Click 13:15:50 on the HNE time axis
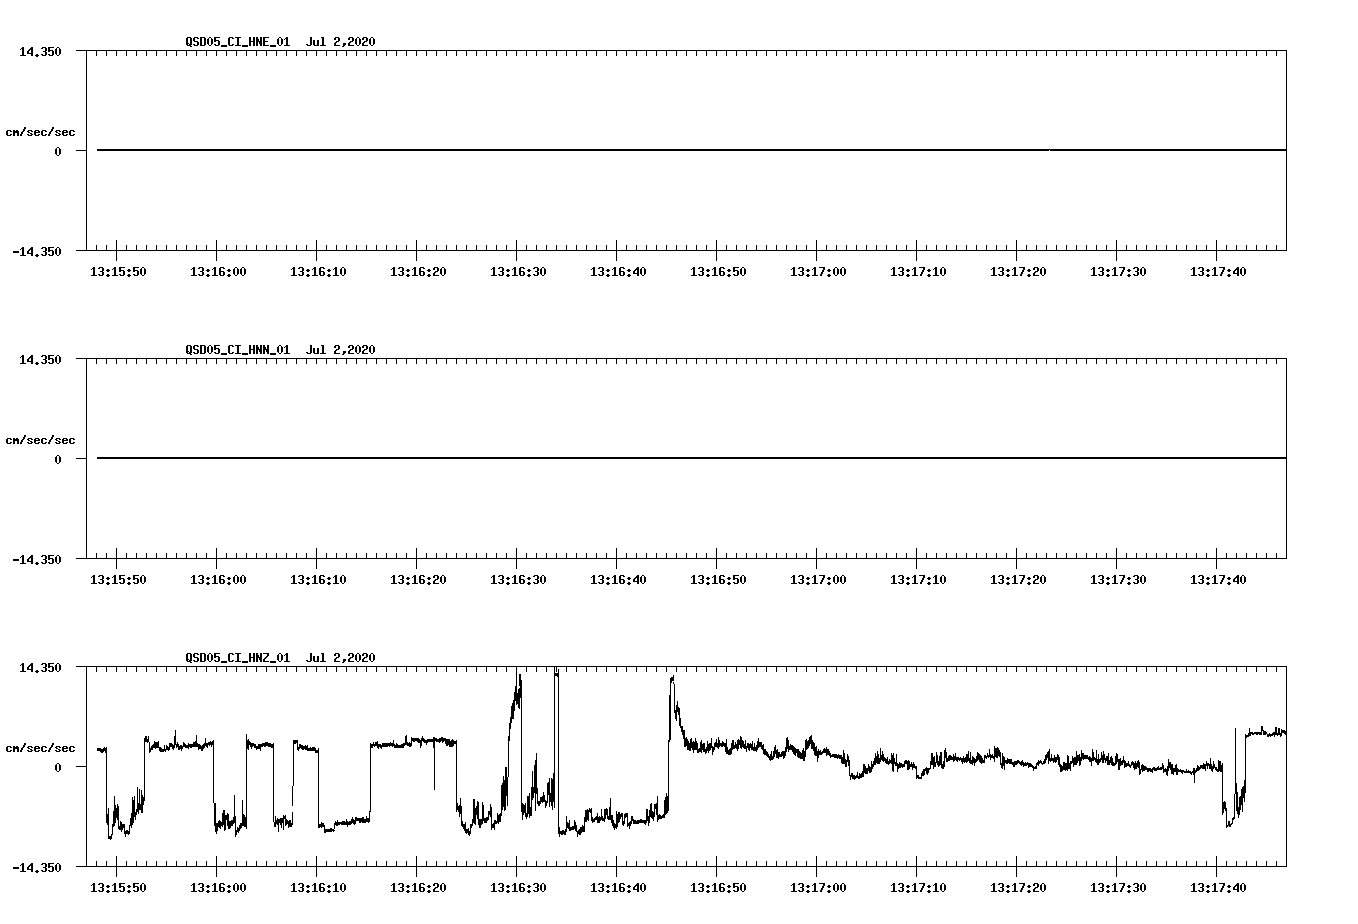The width and height of the screenshot is (1358, 924). 118,271
